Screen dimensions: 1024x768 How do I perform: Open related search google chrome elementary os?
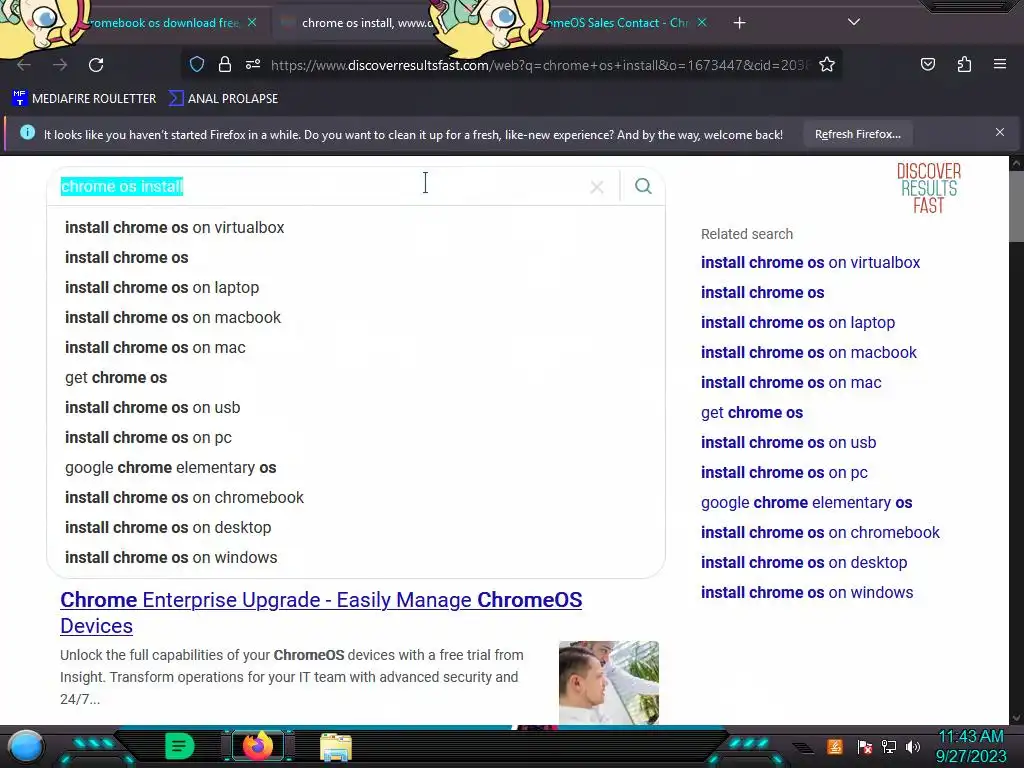click(807, 503)
